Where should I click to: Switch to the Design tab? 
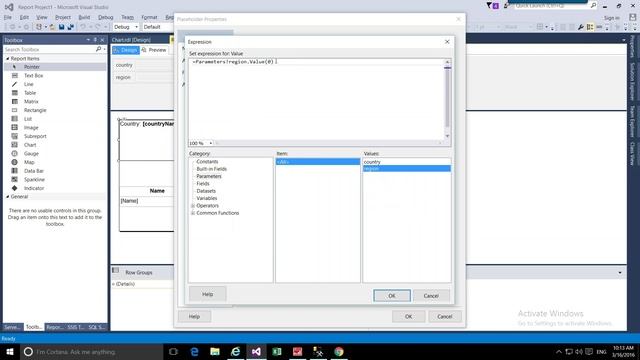(126, 50)
